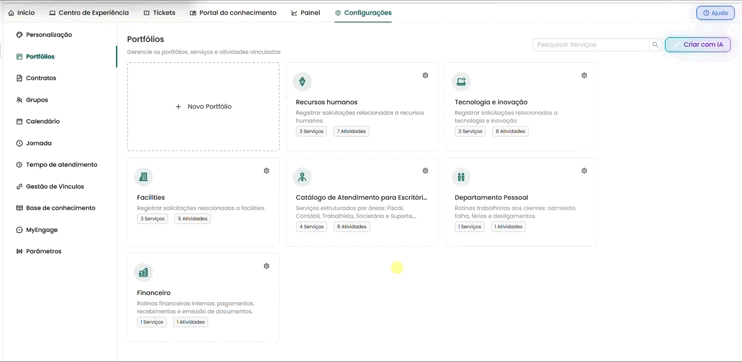Focus the Pesquisar Serviços search field

[x=591, y=44]
